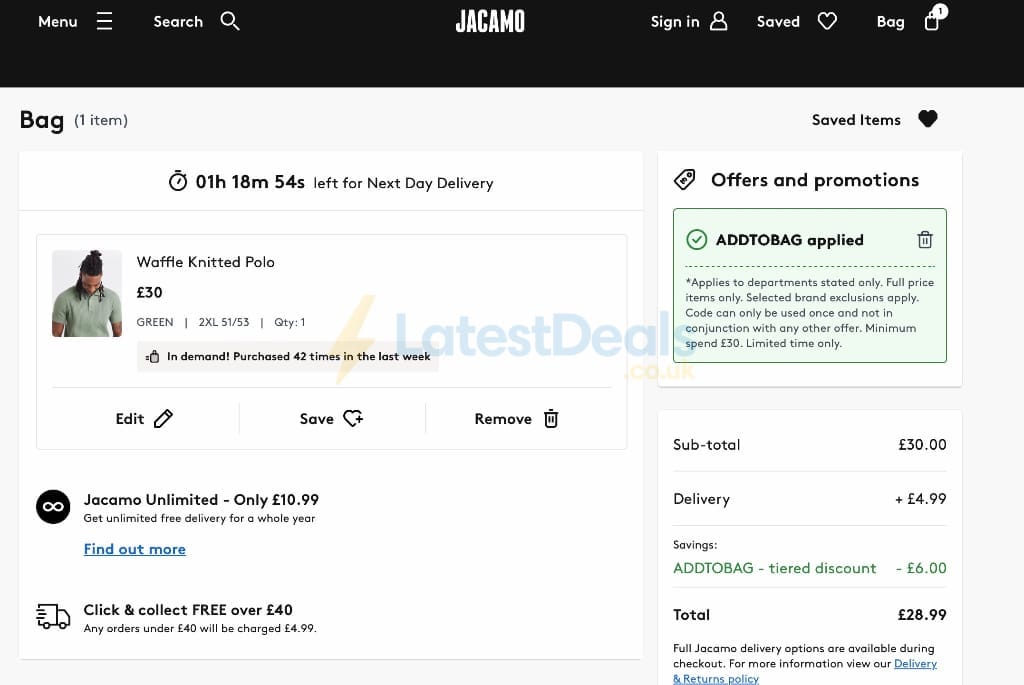Viewport: 1024px width, 685px height.
Task: Click the user profile icon
Action: 718,21
